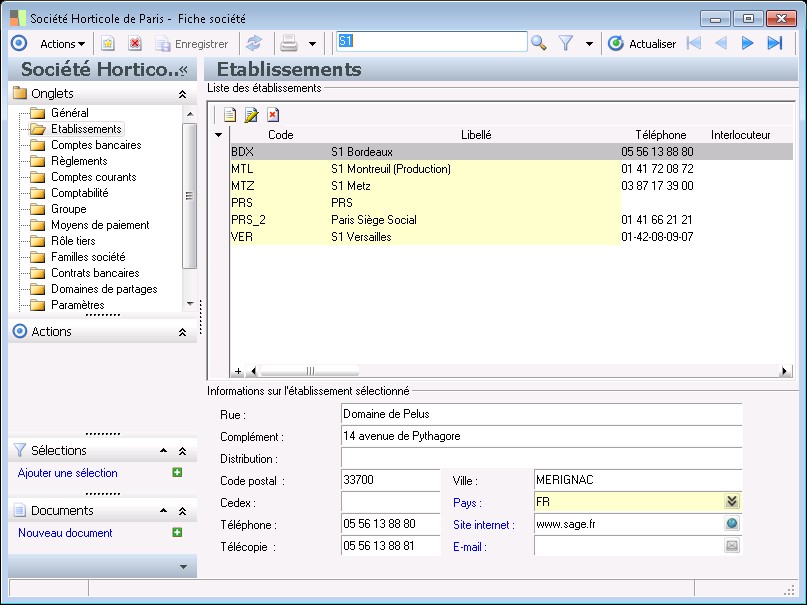Click the Nouveau document link

[65, 533]
